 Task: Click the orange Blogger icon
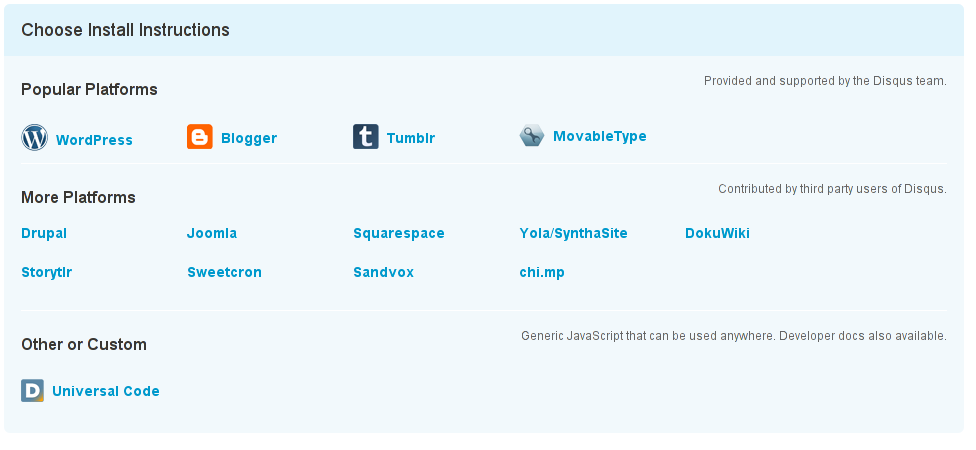tap(200, 137)
